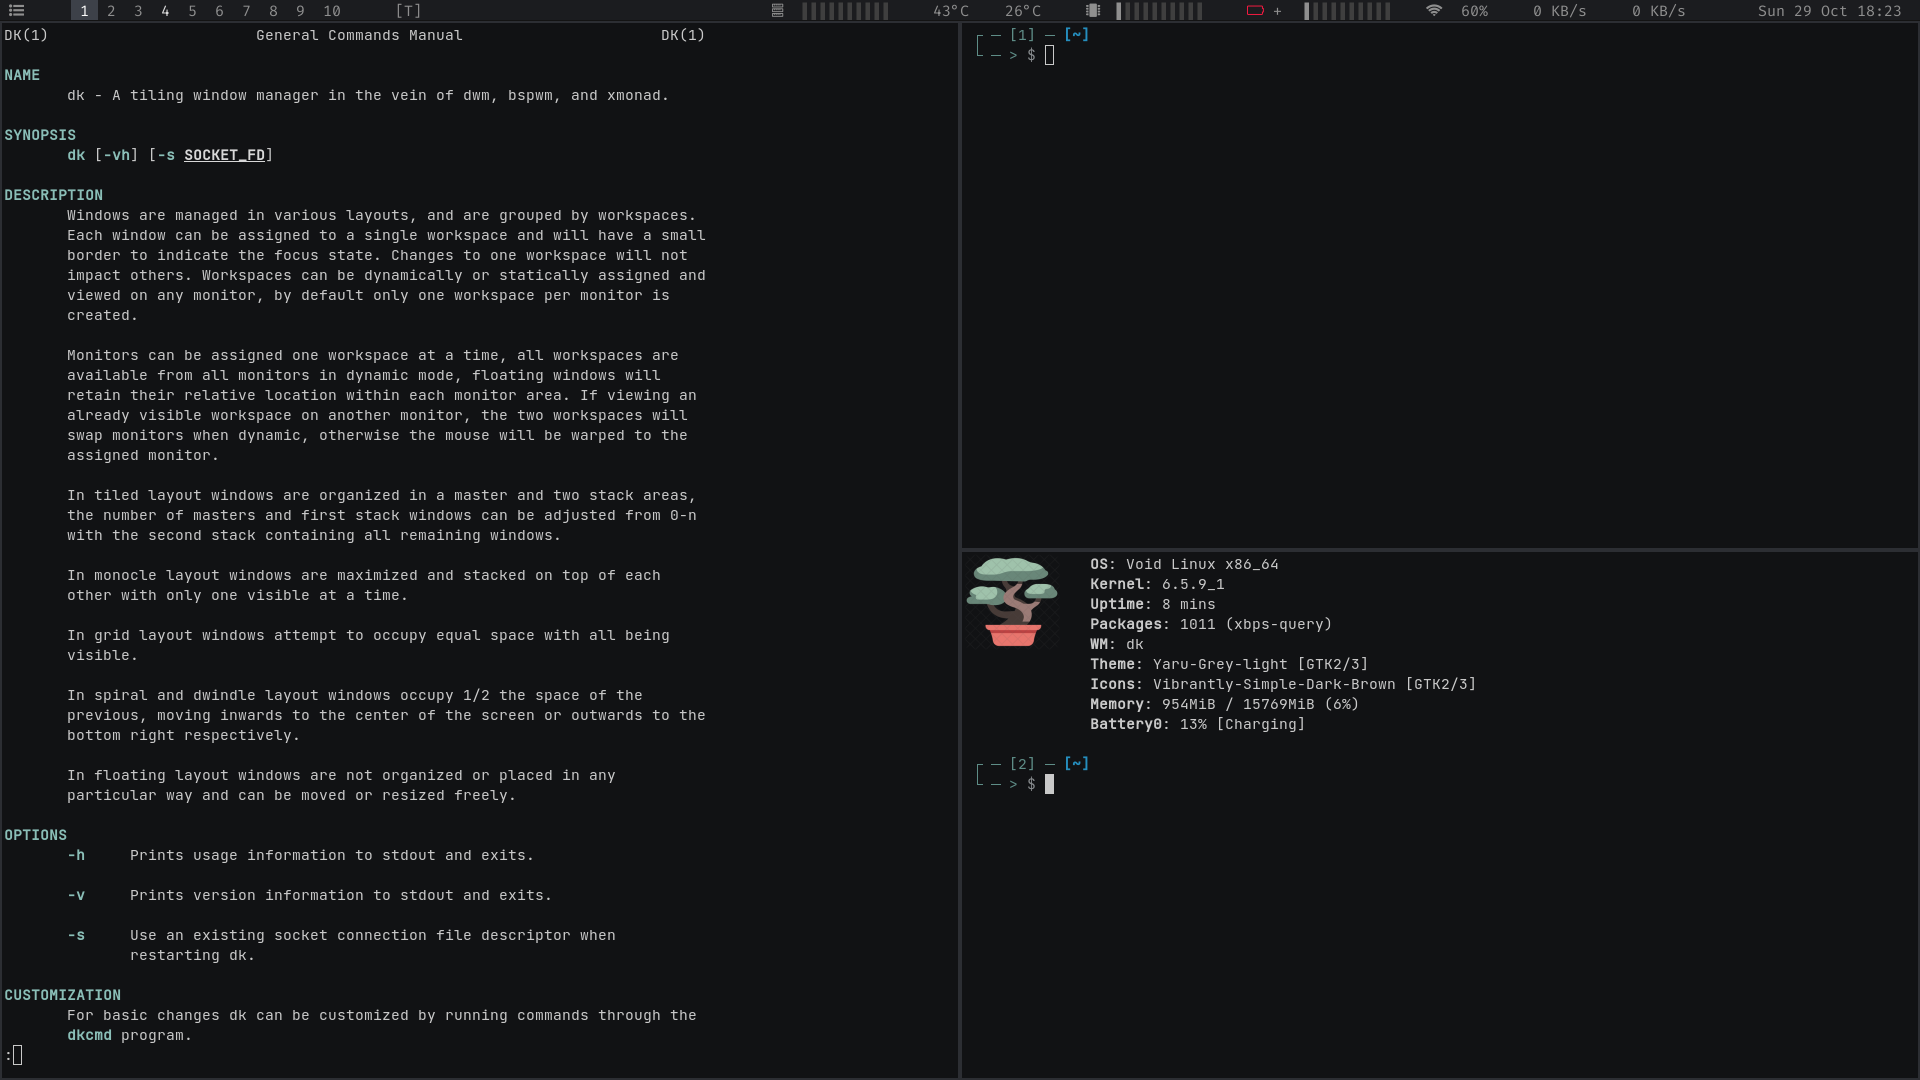1920x1080 pixels.
Task: Switch to workspace 7
Action: coord(246,11)
